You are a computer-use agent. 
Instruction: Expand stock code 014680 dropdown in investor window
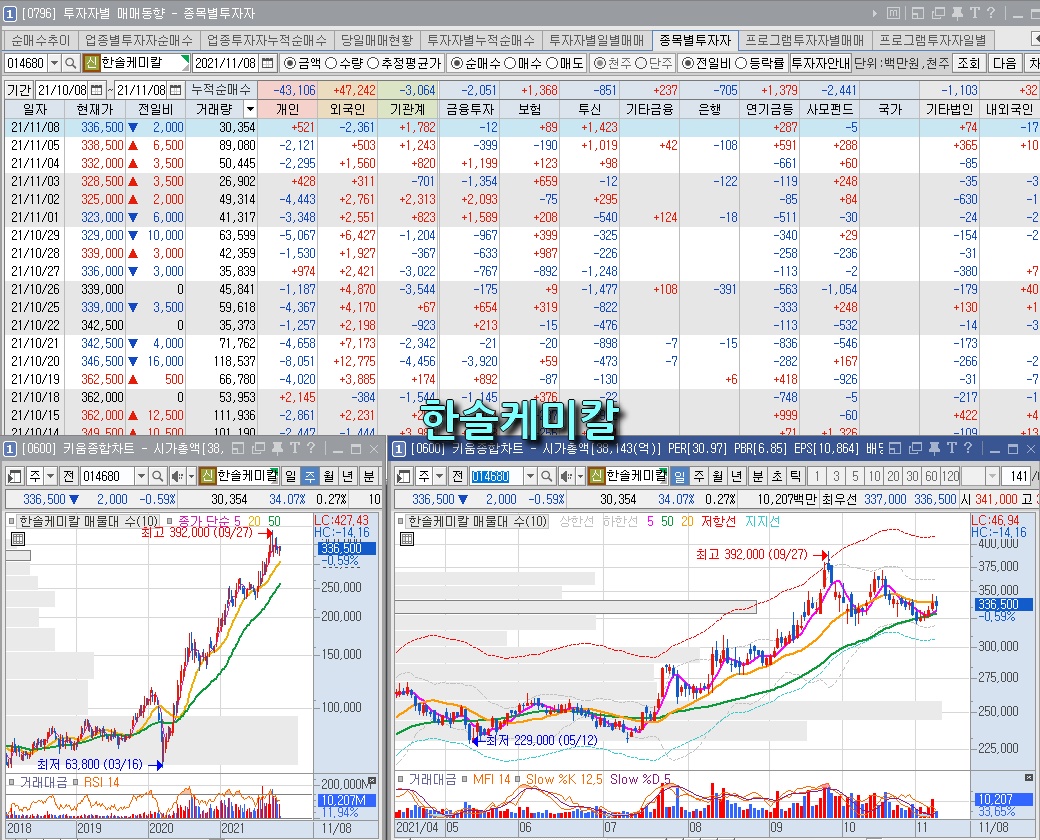point(55,64)
